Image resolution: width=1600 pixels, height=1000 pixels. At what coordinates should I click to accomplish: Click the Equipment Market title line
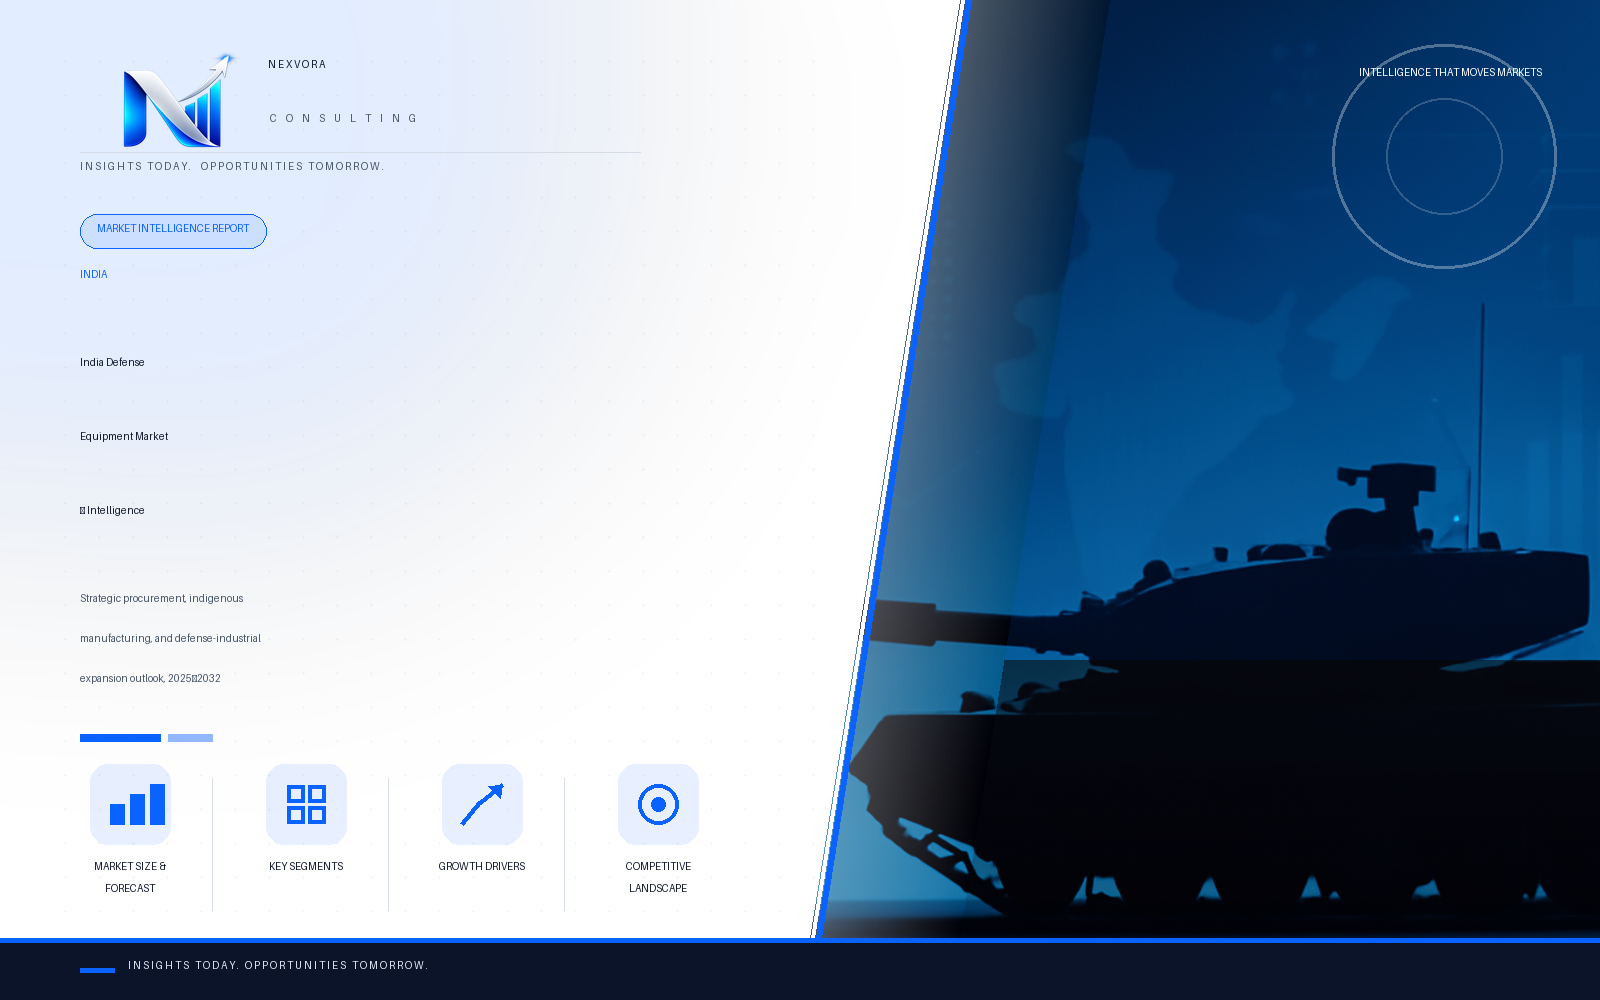[124, 436]
